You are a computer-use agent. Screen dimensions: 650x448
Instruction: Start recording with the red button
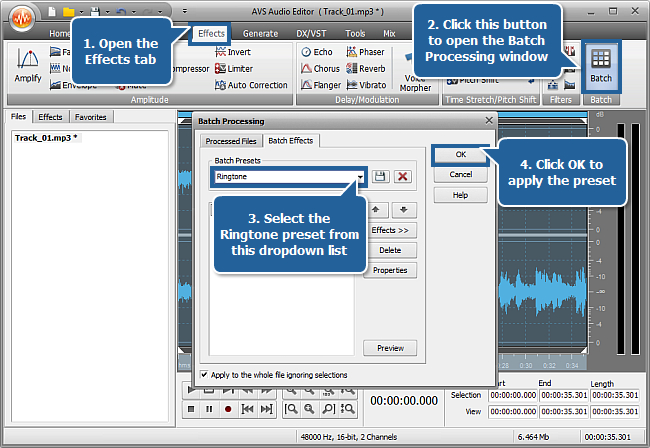pyautogui.click(x=228, y=409)
